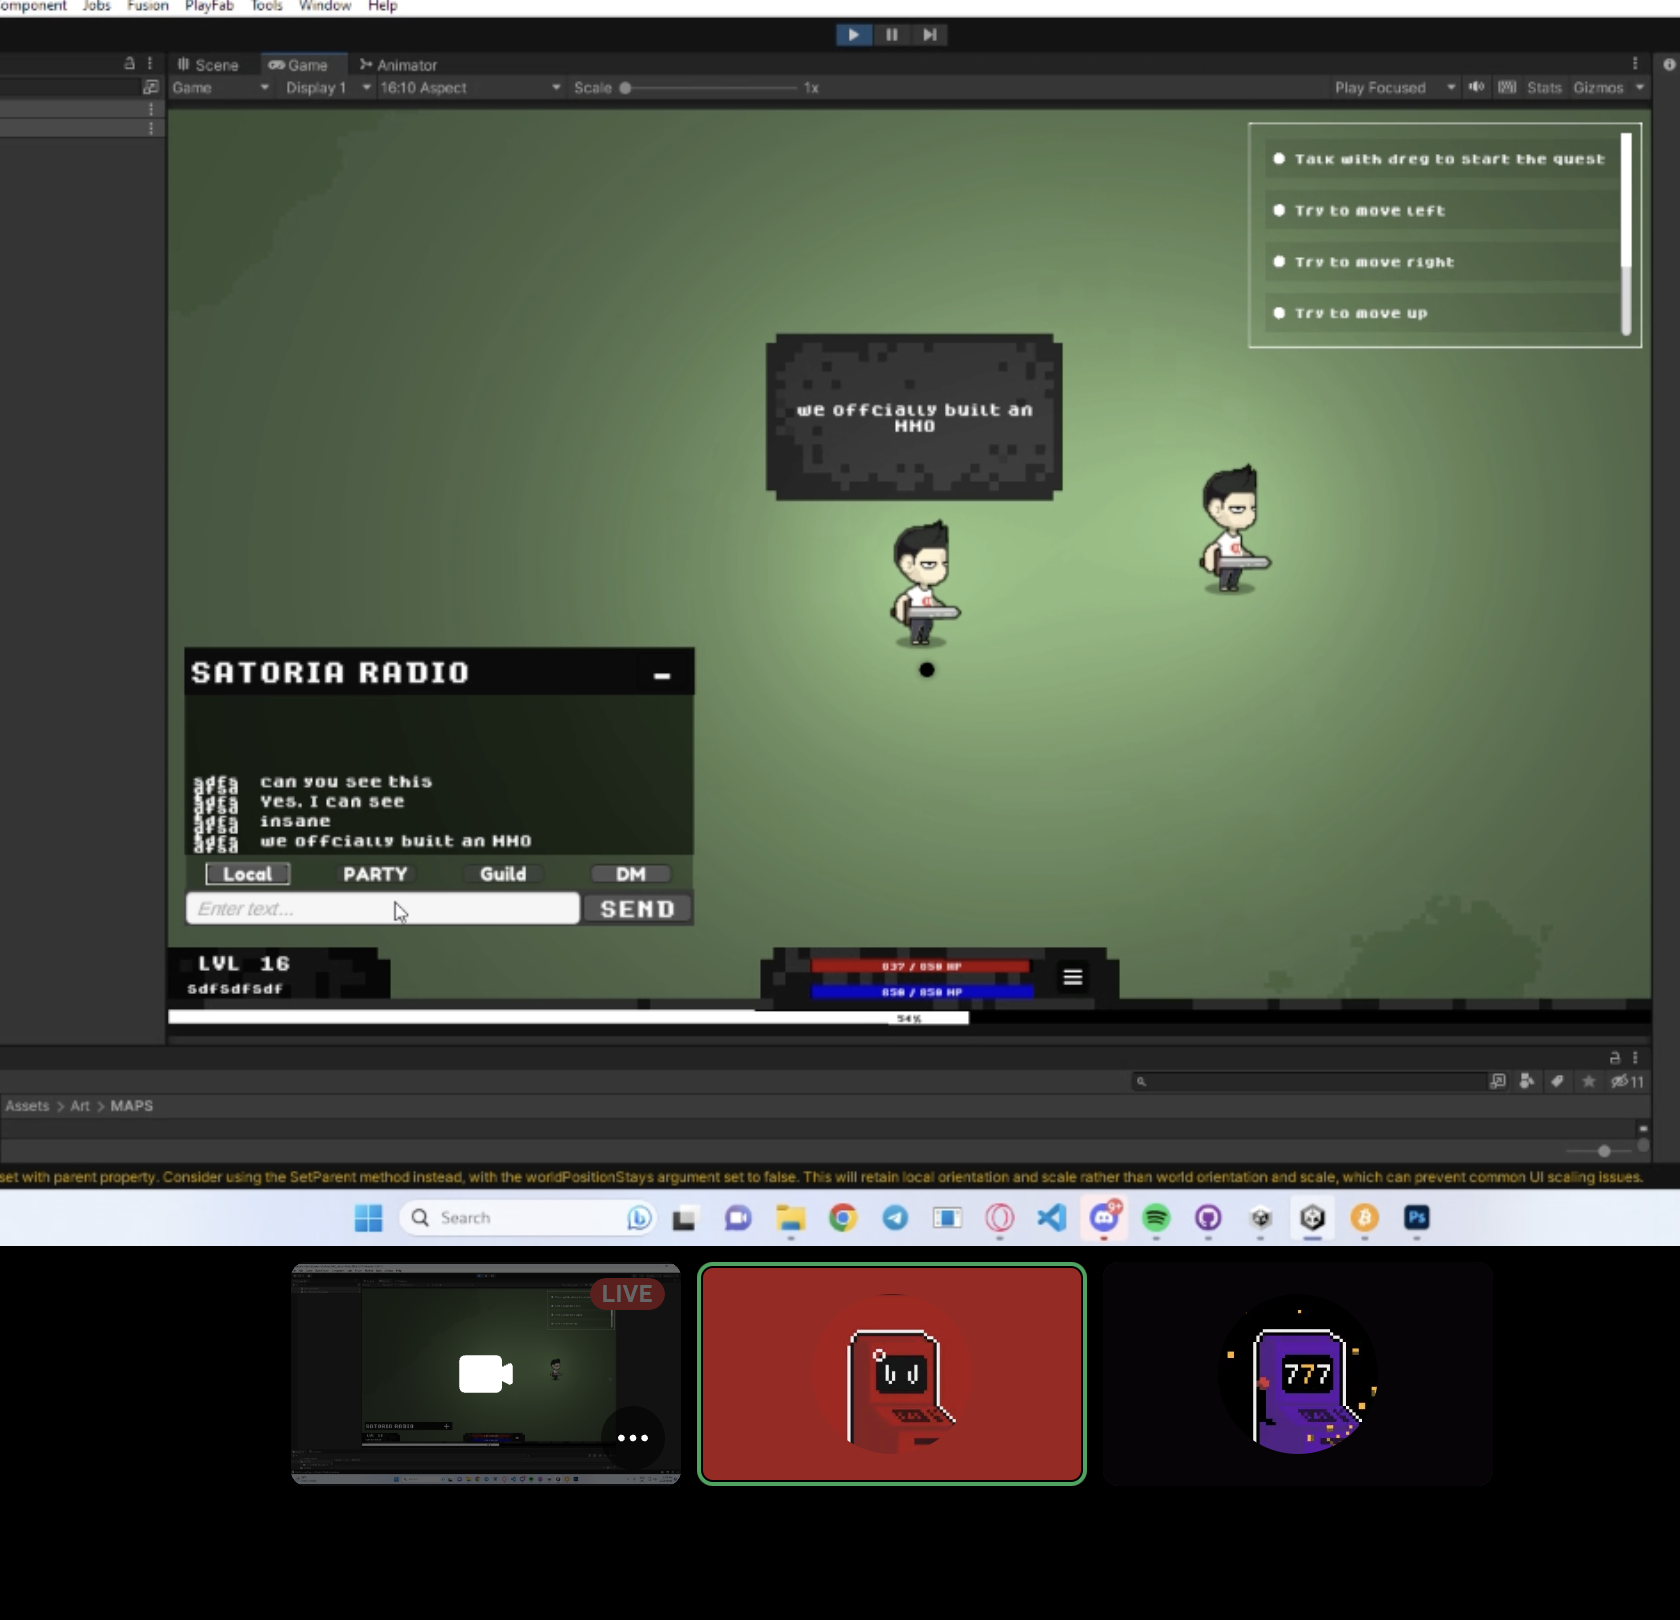Open the Project panel three-dot menu

click(1635, 1057)
